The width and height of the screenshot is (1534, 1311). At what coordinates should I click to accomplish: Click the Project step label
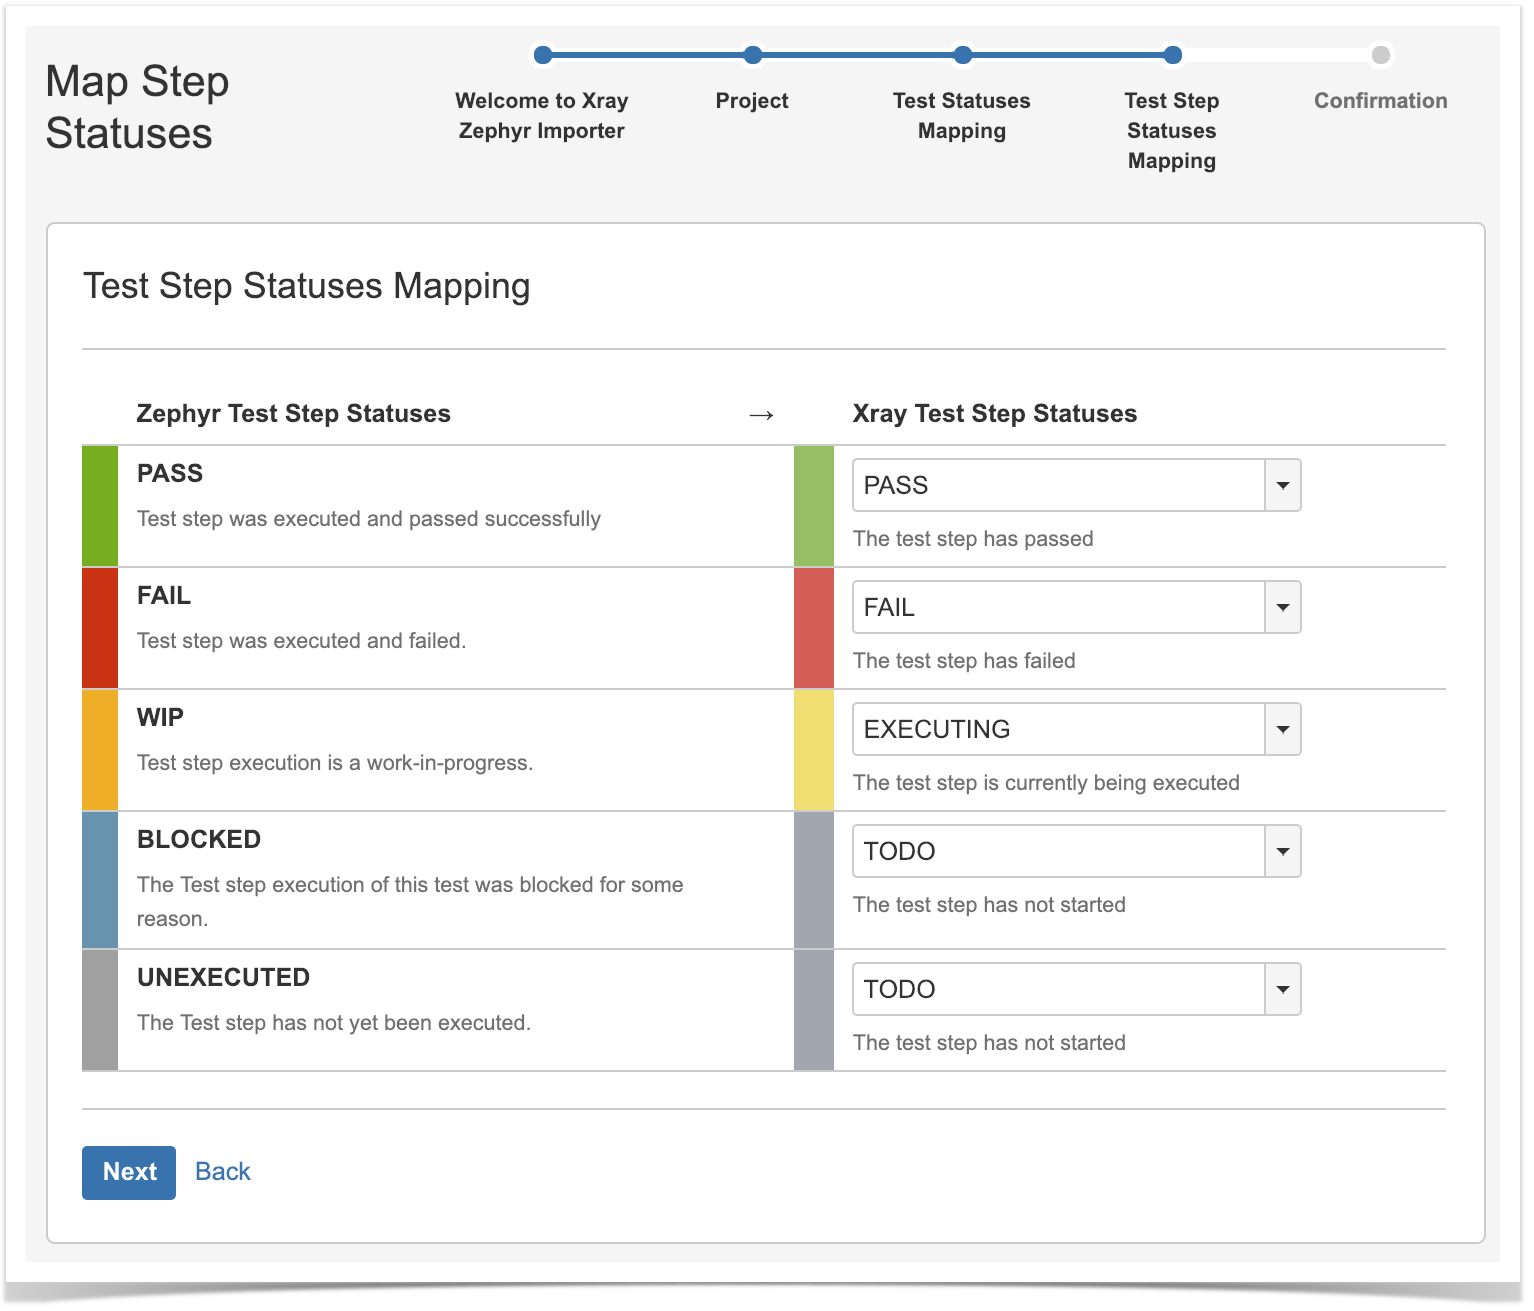coord(752,101)
